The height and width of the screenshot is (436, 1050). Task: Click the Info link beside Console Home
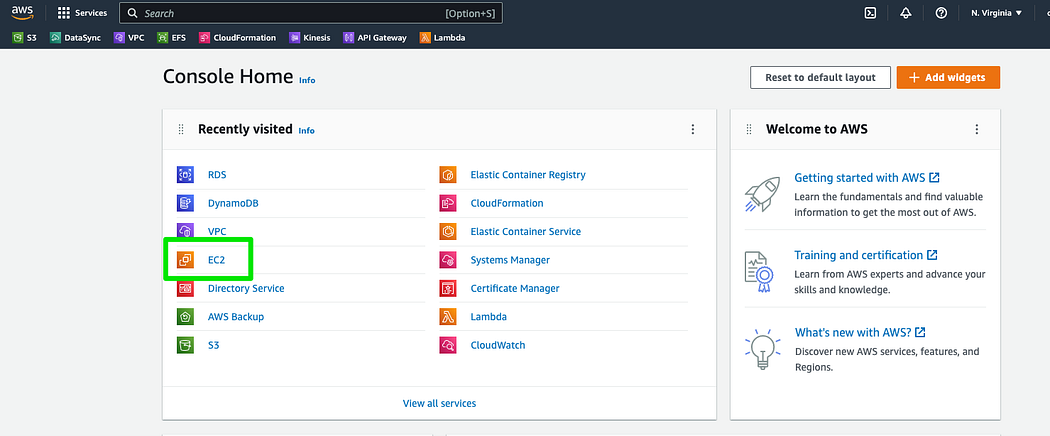pos(307,80)
